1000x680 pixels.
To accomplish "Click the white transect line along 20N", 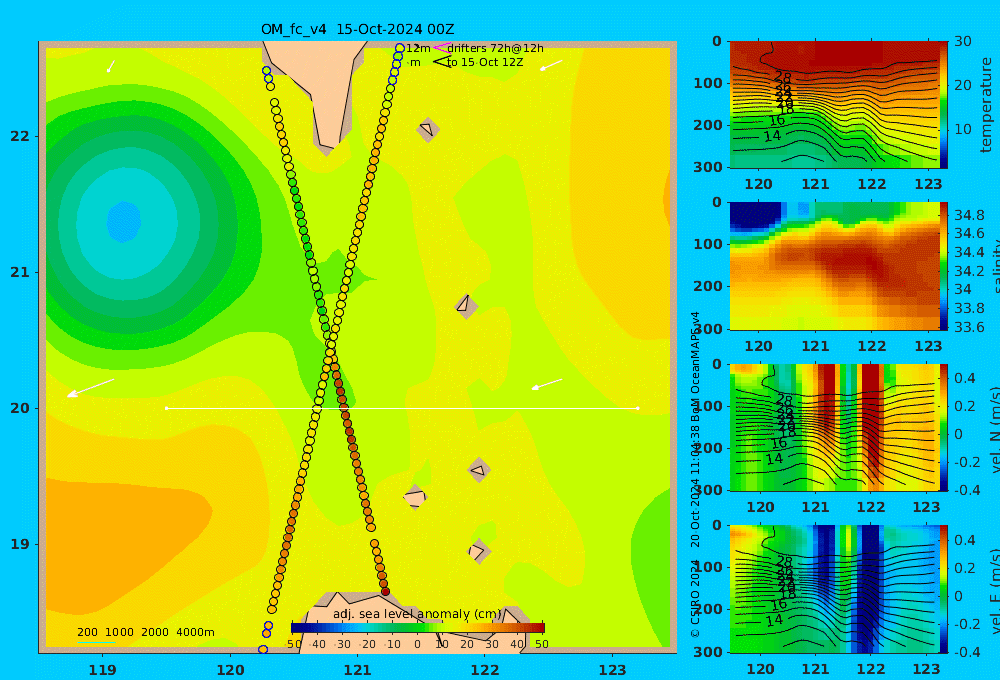I will point(402,408).
